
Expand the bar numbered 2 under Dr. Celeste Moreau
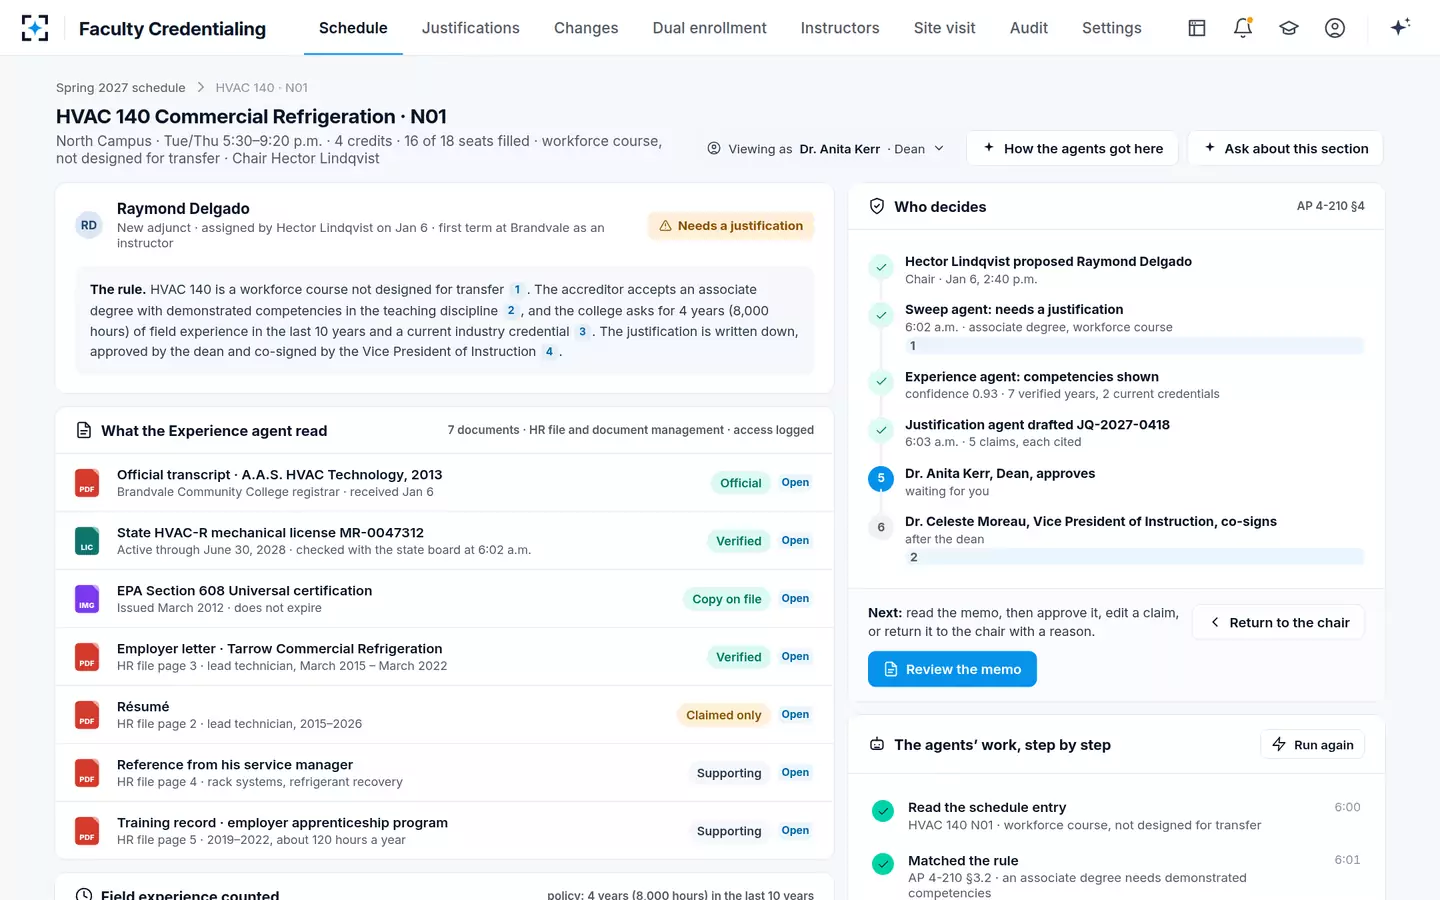1134,558
